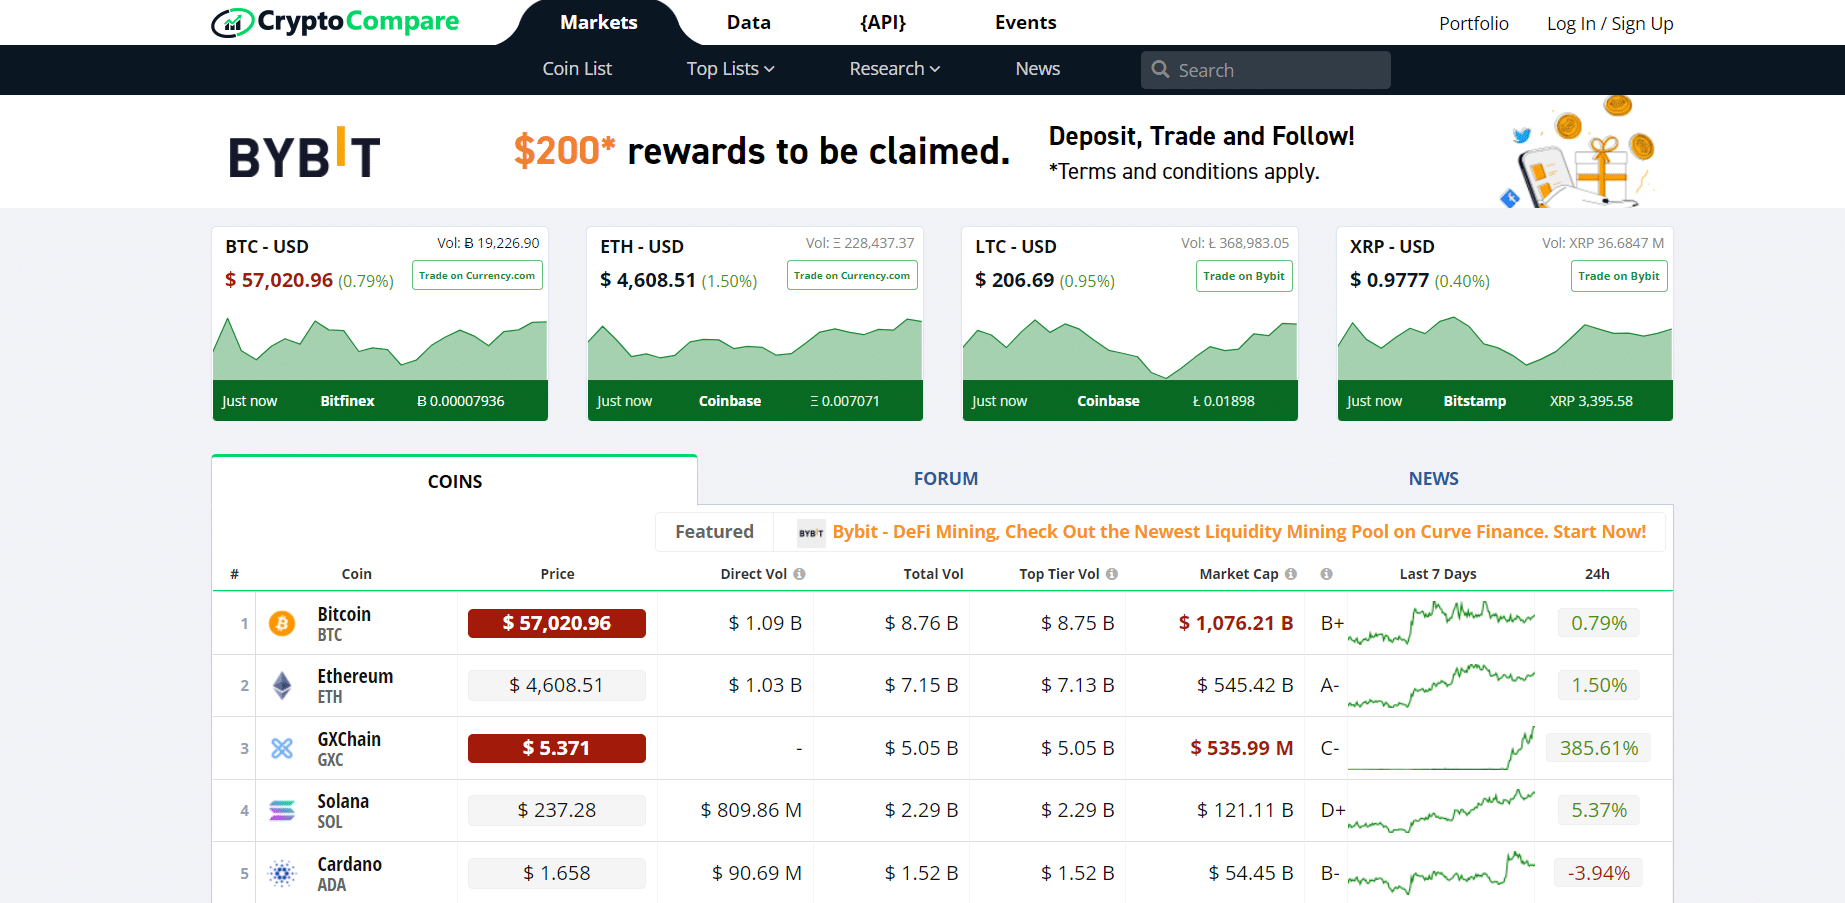Click the Solana coin icon
The image size is (1845, 903).
pyautogui.click(x=282, y=811)
